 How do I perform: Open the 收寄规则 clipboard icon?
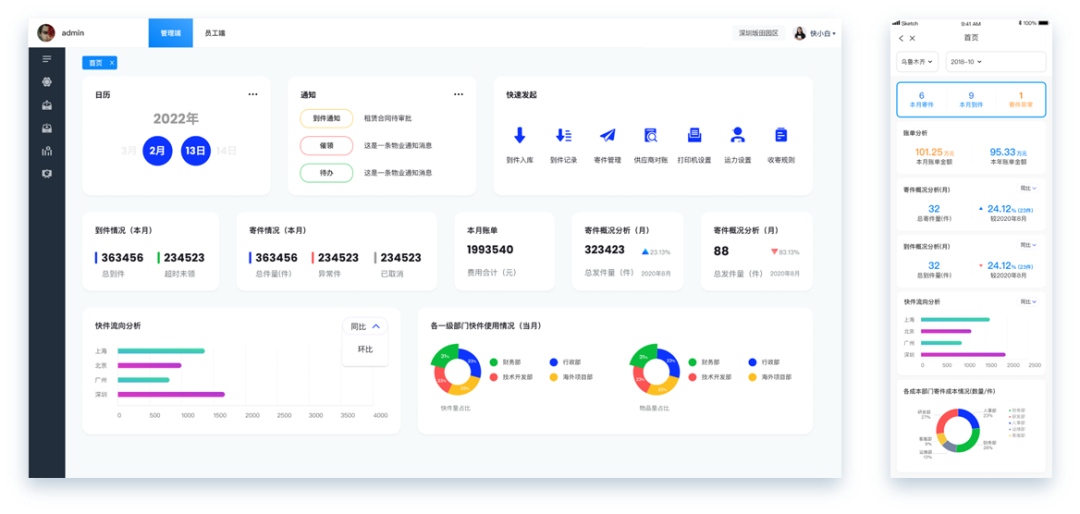point(781,135)
